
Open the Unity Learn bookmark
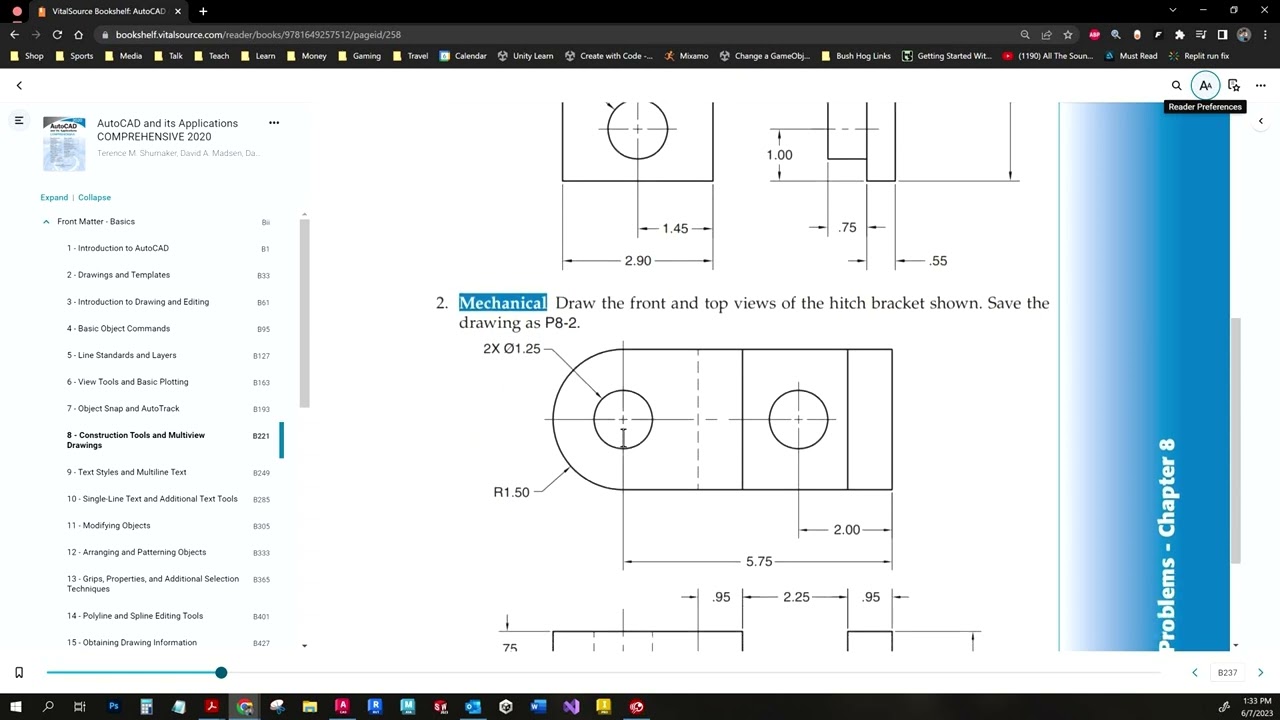coord(525,56)
